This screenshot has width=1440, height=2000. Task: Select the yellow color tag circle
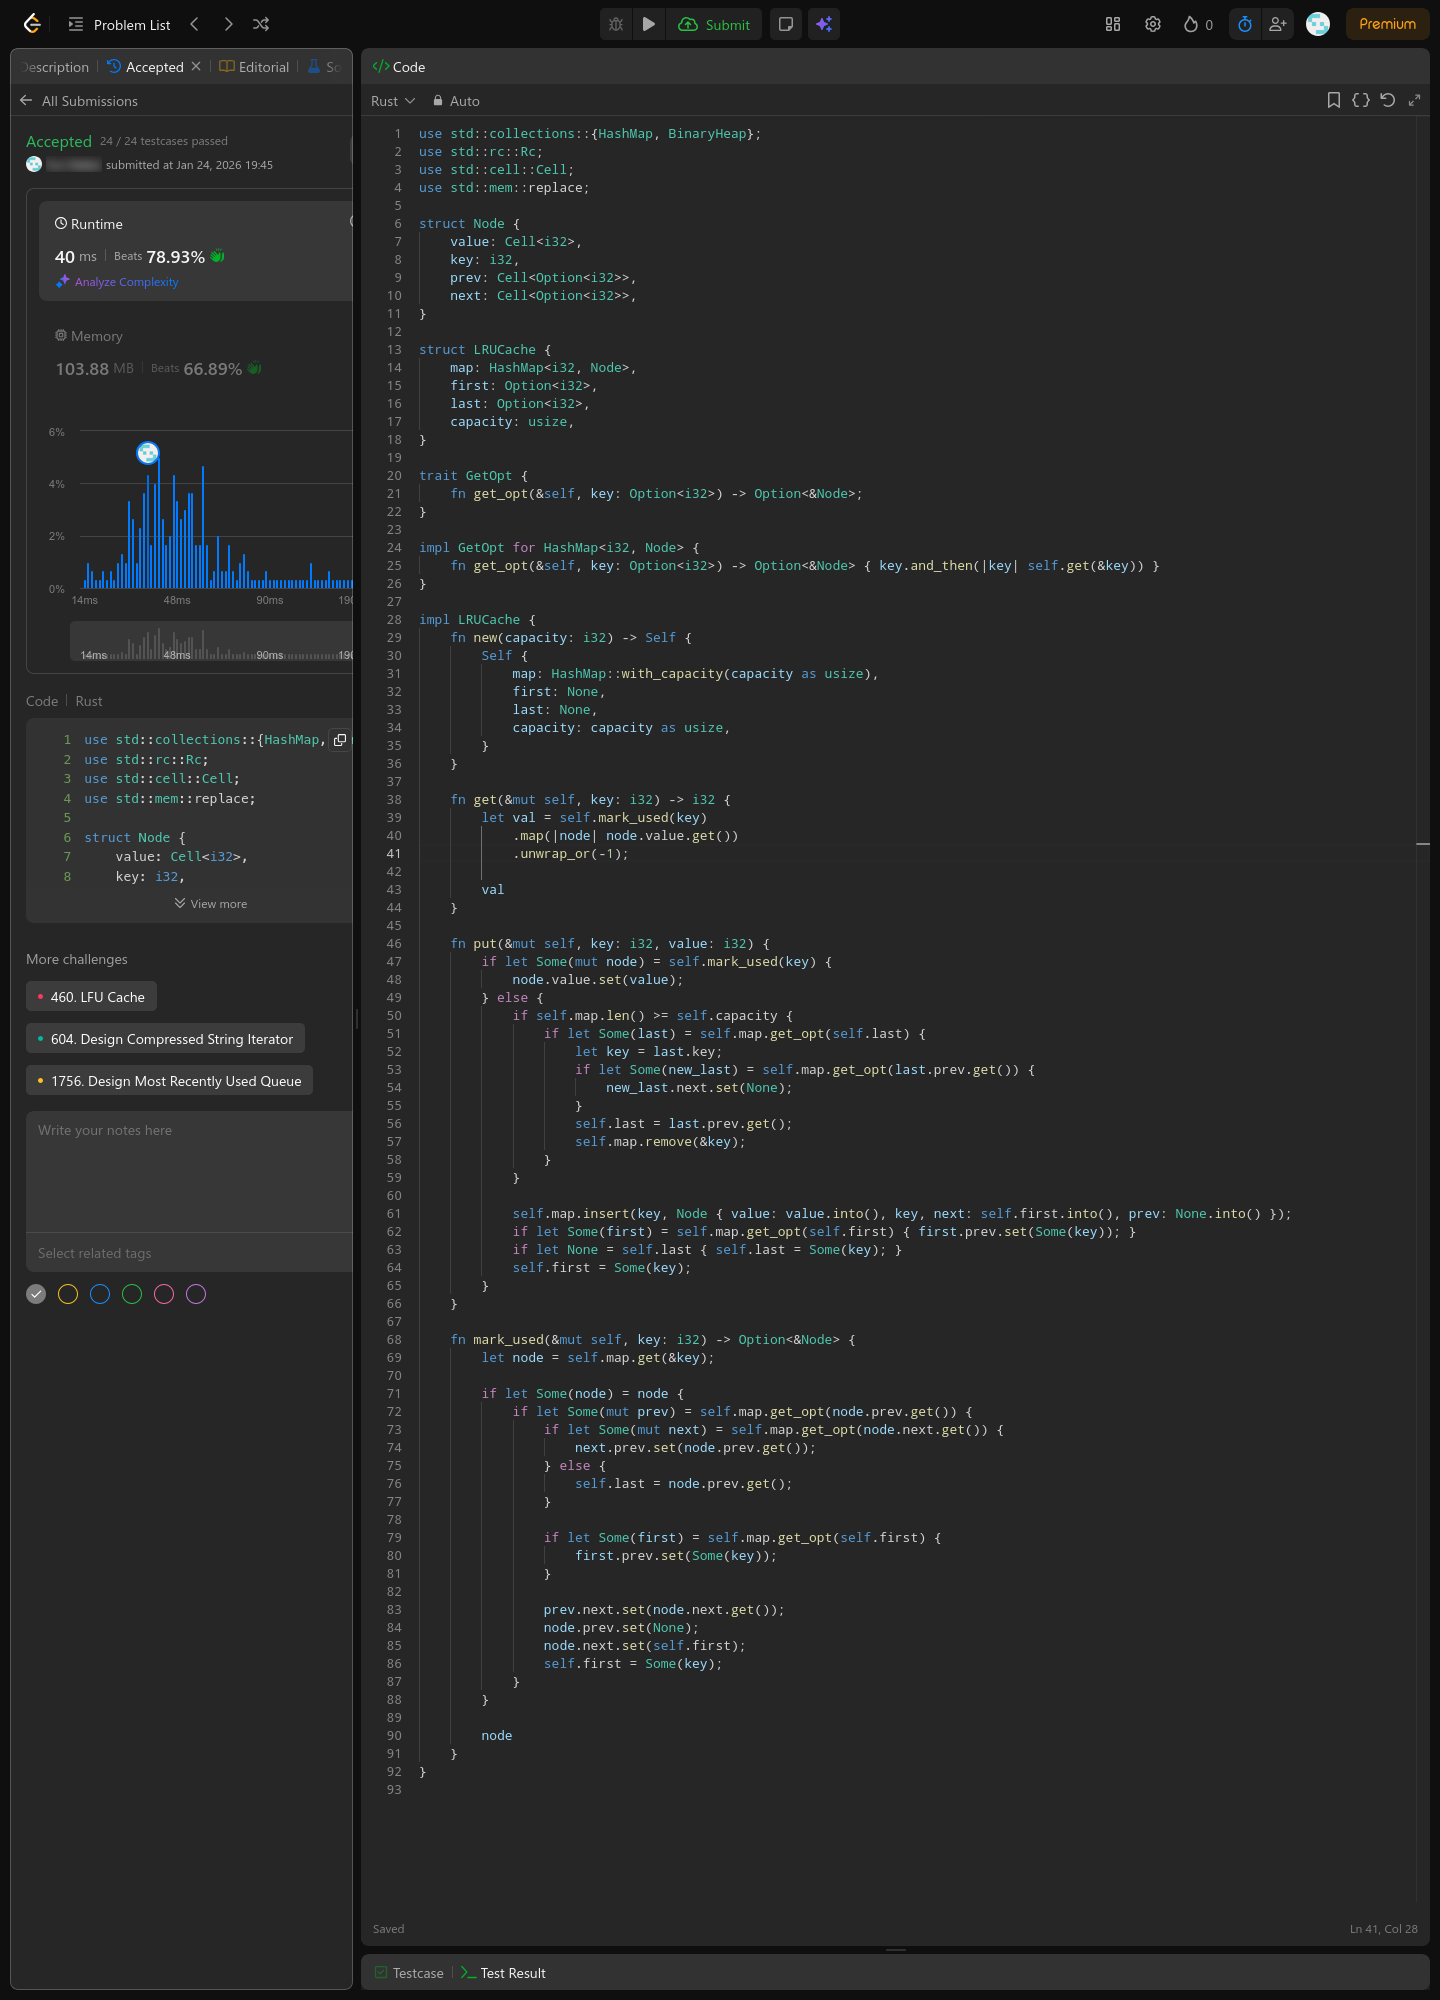pyautogui.click(x=68, y=1294)
